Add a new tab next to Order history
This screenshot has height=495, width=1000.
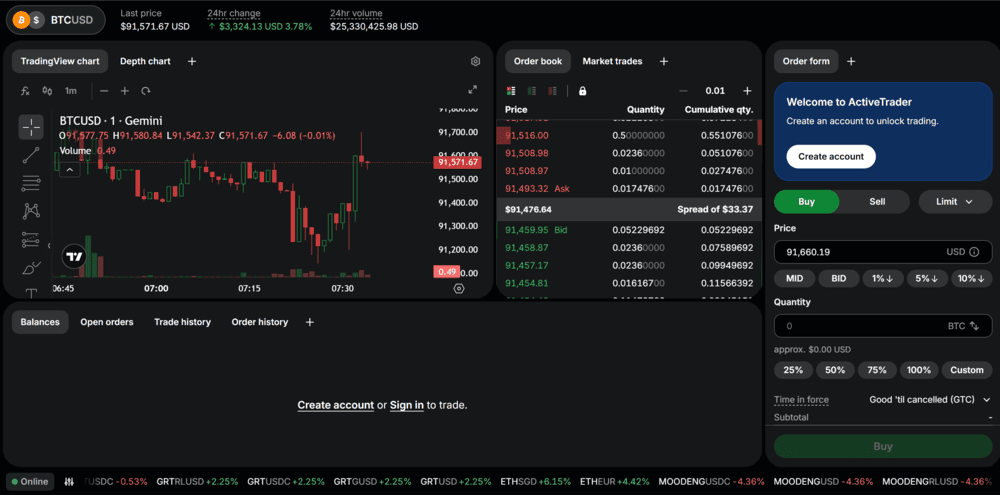point(310,322)
